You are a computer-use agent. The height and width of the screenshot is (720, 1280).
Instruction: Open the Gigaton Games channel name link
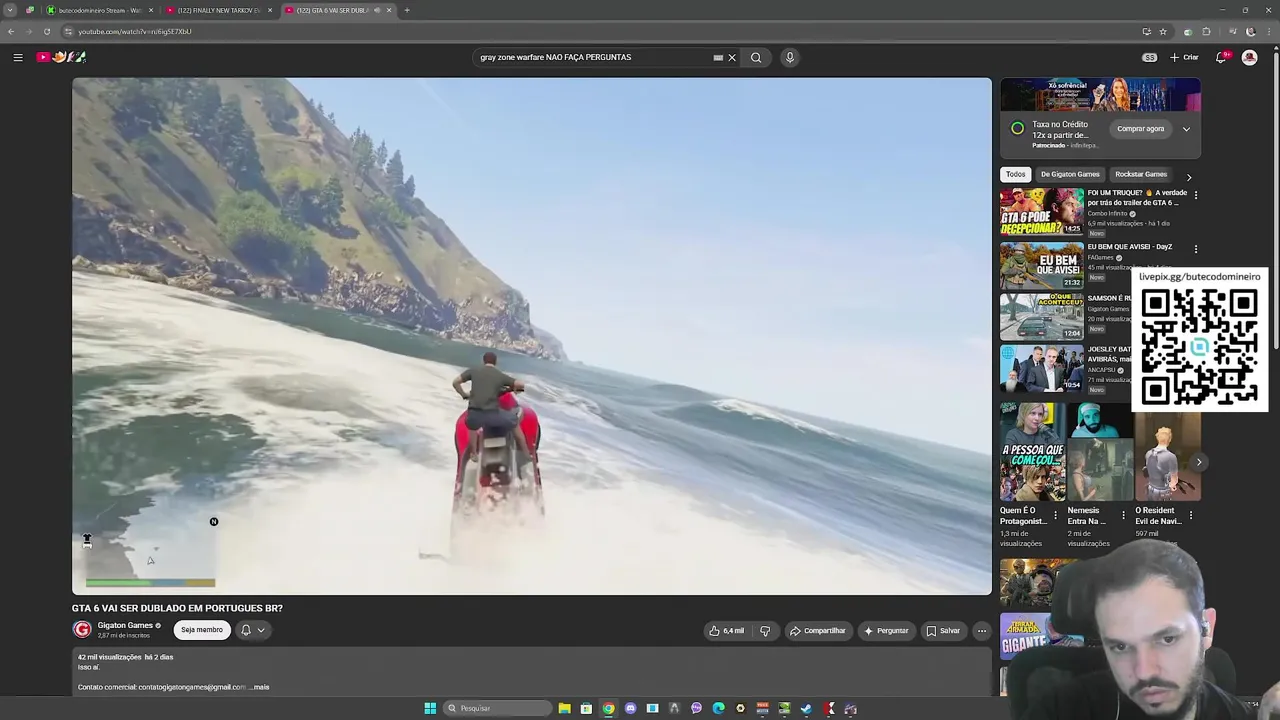(x=125, y=625)
